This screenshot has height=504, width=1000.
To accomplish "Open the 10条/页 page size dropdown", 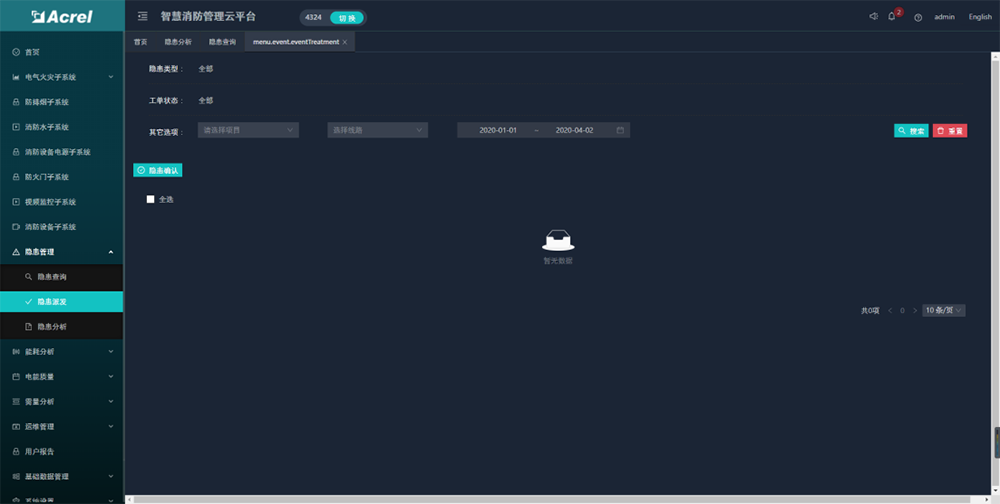I will tap(943, 310).
